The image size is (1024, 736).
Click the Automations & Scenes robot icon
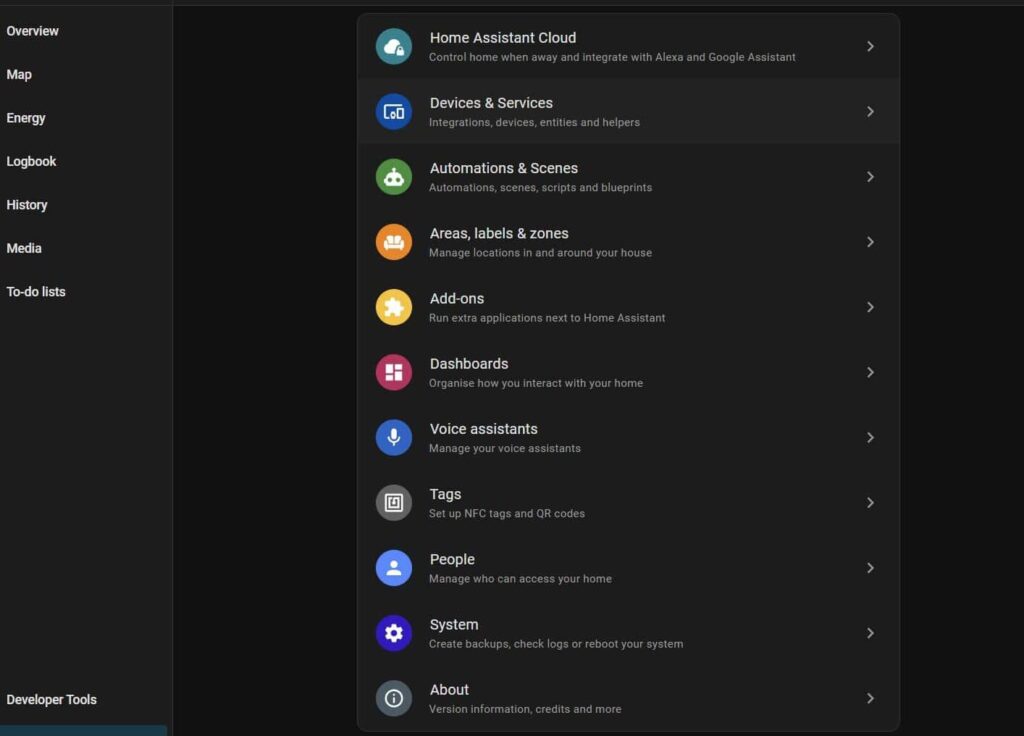coord(394,177)
